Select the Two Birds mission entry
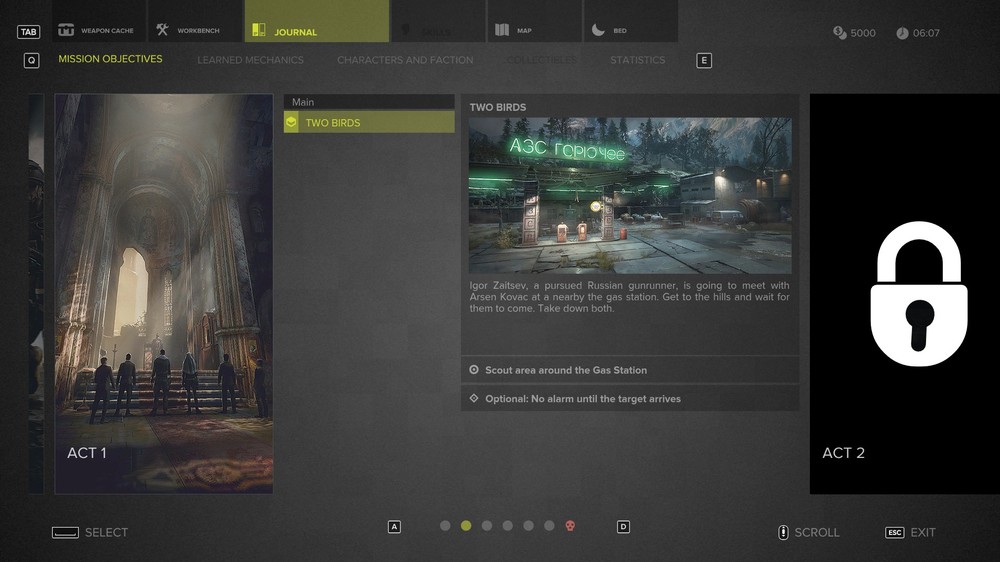Viewport: 1000px width, 562px height. tap(369, 123)
